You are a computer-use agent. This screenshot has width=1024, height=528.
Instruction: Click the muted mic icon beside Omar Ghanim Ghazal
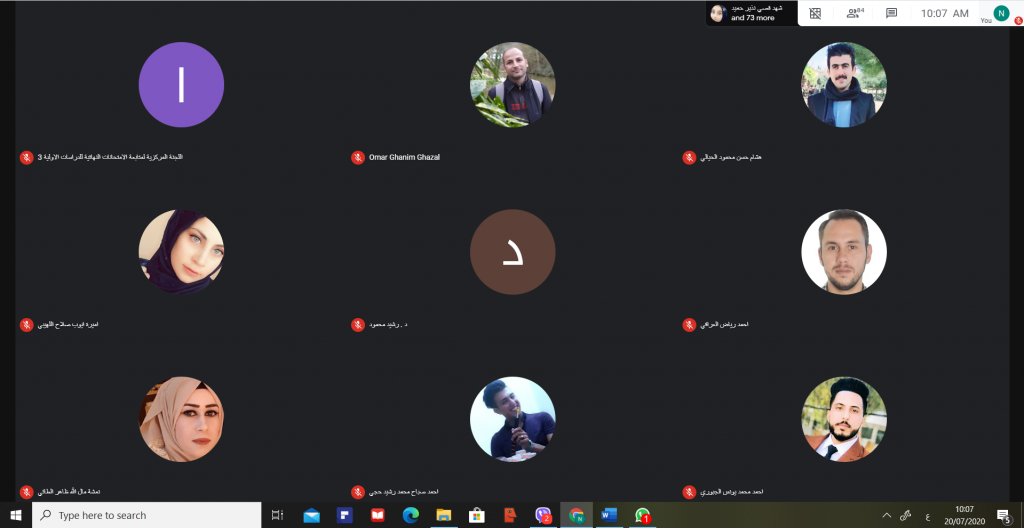point(358,158)
